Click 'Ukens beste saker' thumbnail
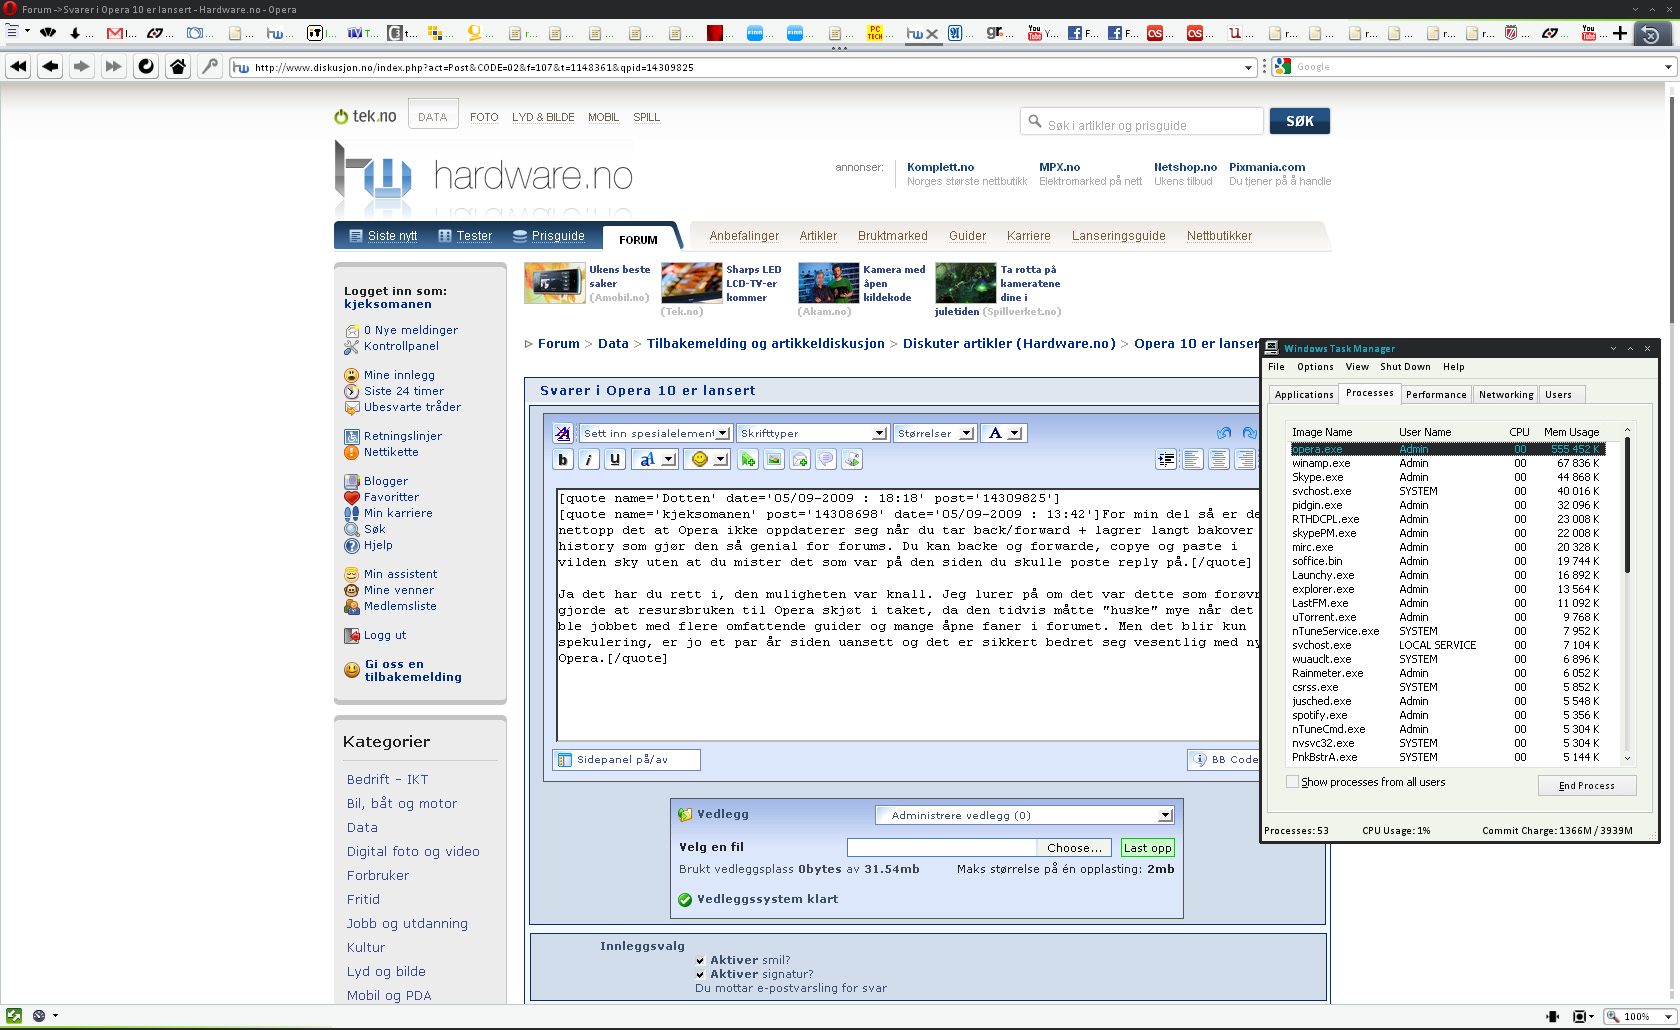 [x=555, y=283]
